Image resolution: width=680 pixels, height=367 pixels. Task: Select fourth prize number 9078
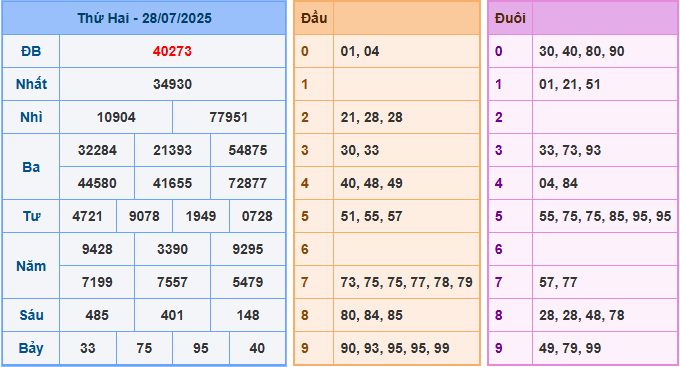pos(144,216)
